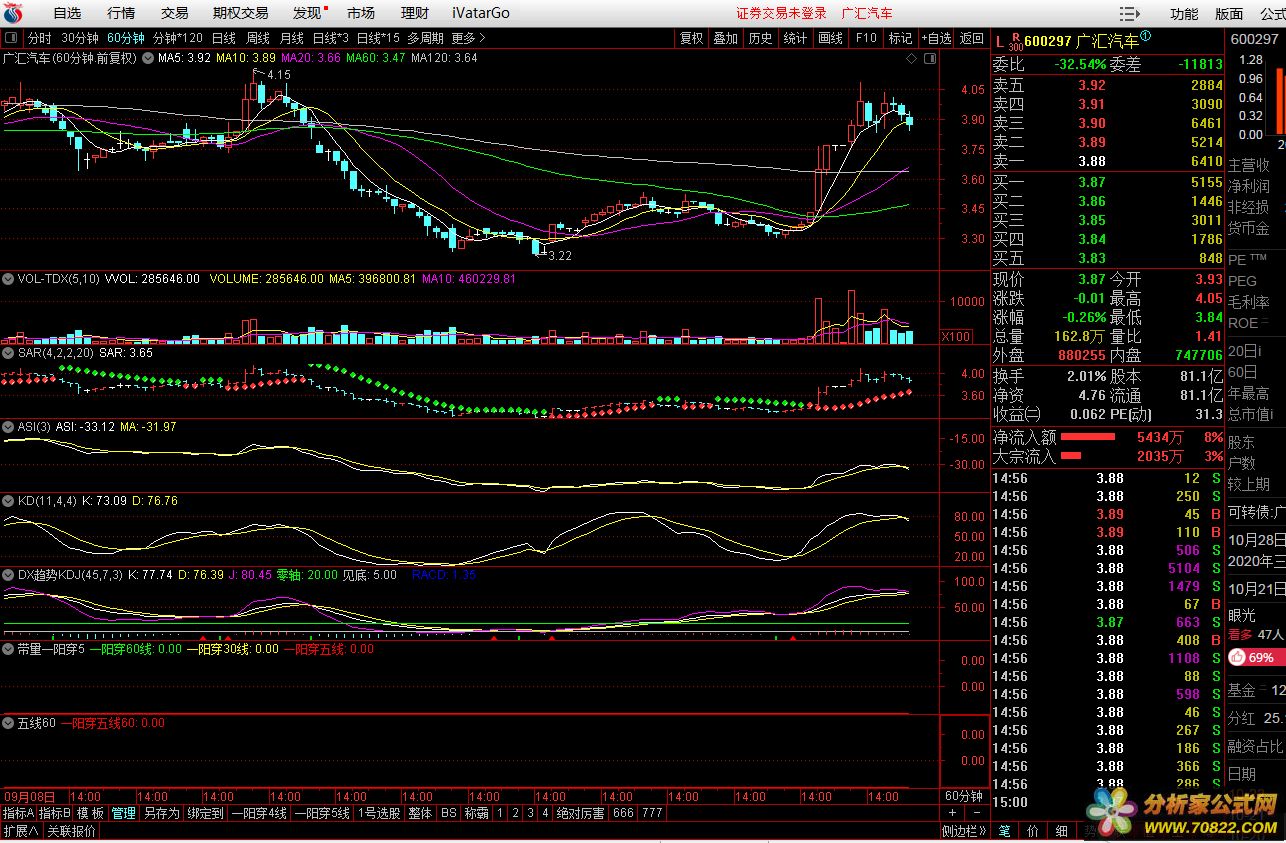Image resolution: width=1286 pixels, height=843 pixels.
Task: Expand the chart indicator dropdown beside 前复权
Action: (148, 58)
